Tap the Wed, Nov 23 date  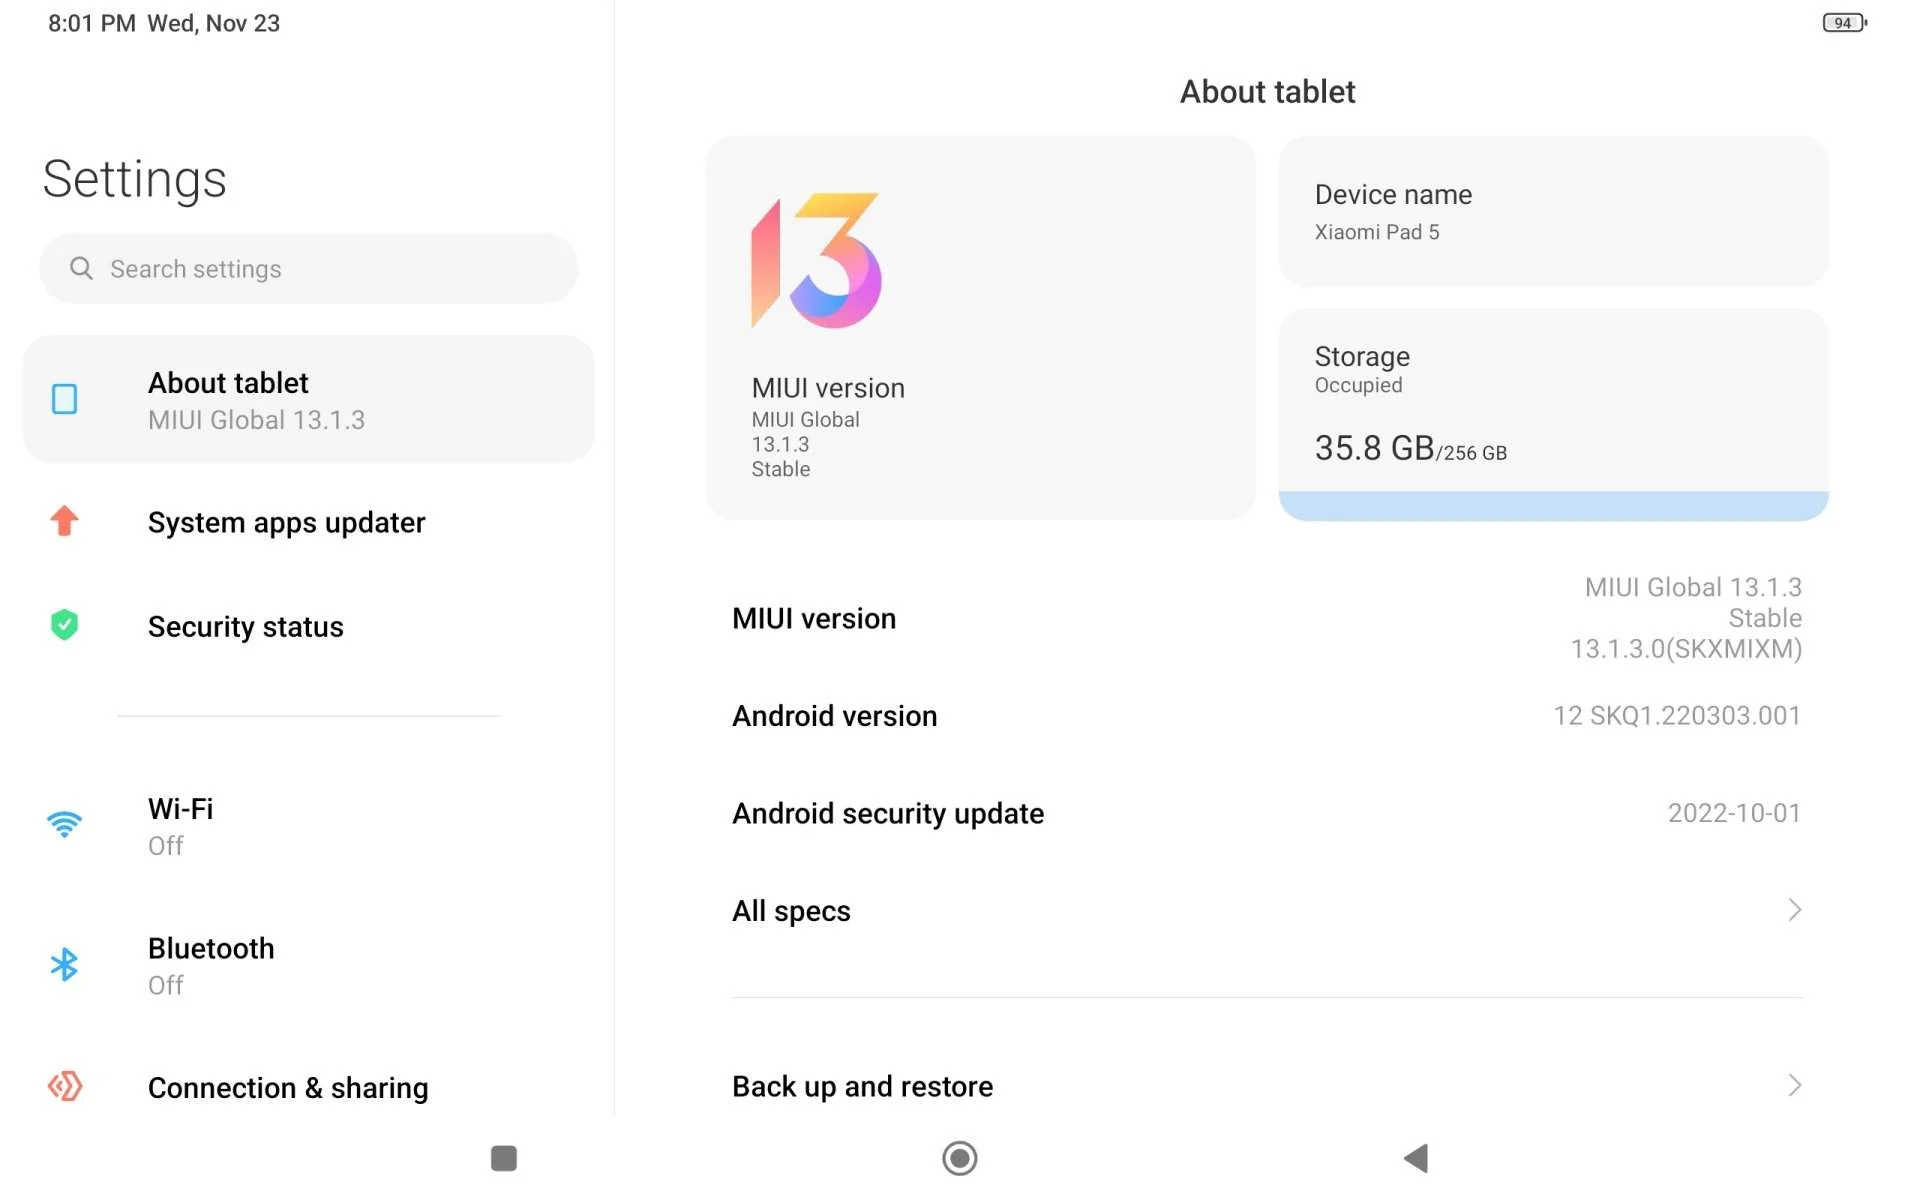(213, 23)
